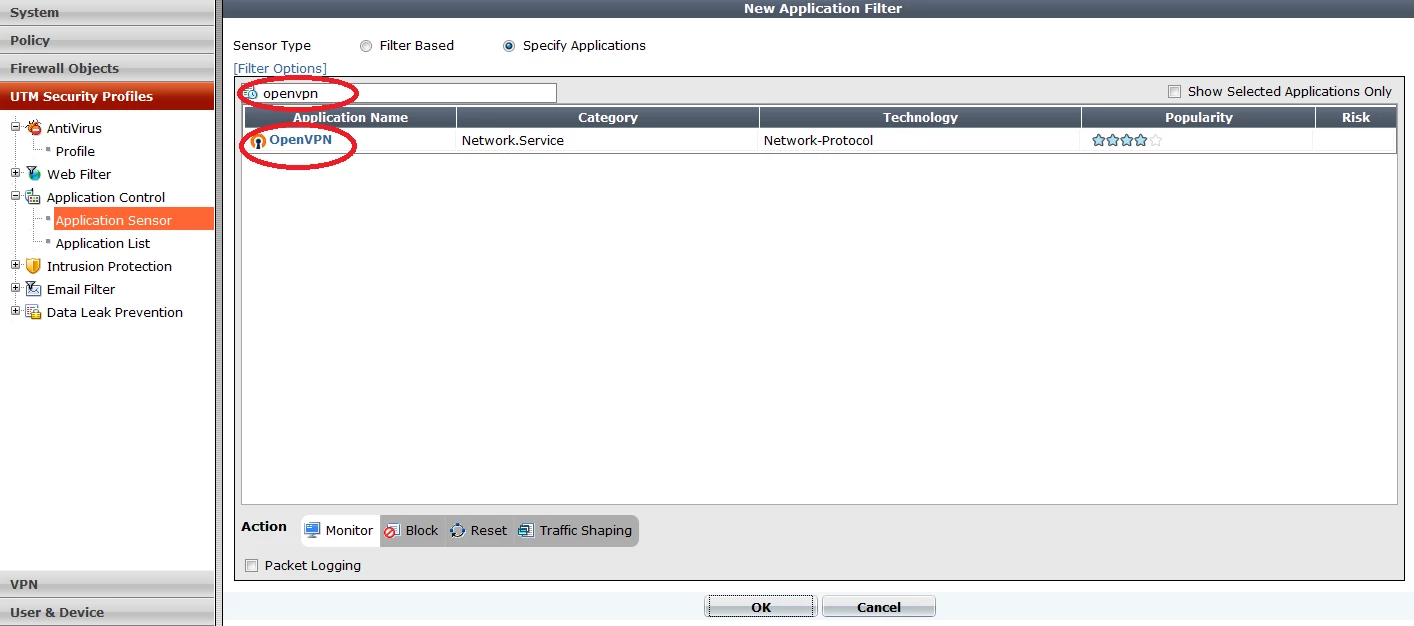Click the Monitor action screen icon
Image resolution: width=1414 pixels, height=626 pixels.
tap(312, 530)
